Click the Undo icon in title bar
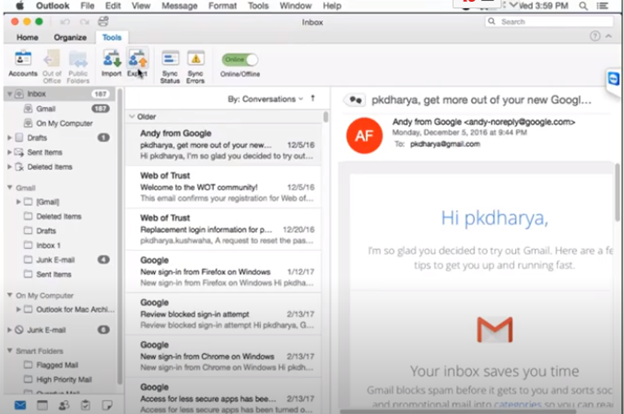 [65, 22]
